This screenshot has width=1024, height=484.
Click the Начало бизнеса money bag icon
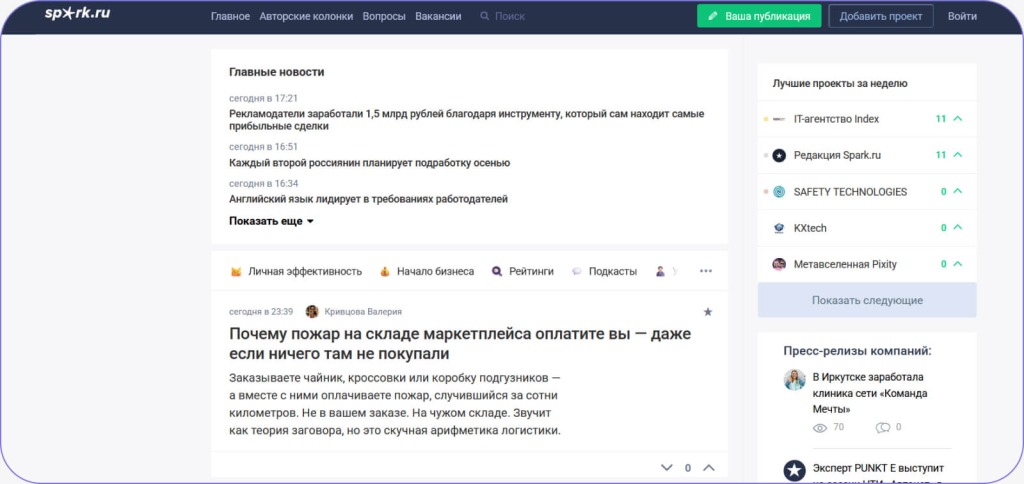click(x=385, y=271)
